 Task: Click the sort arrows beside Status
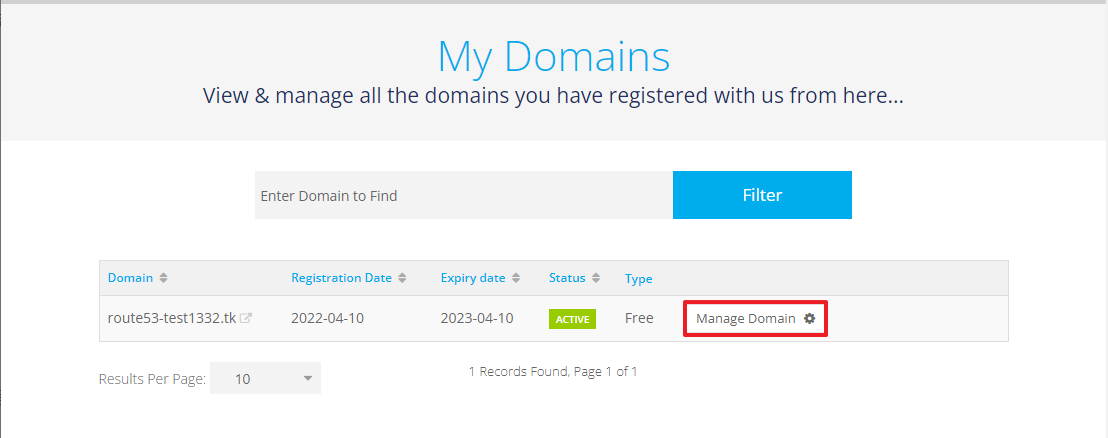tap(596, 278)
